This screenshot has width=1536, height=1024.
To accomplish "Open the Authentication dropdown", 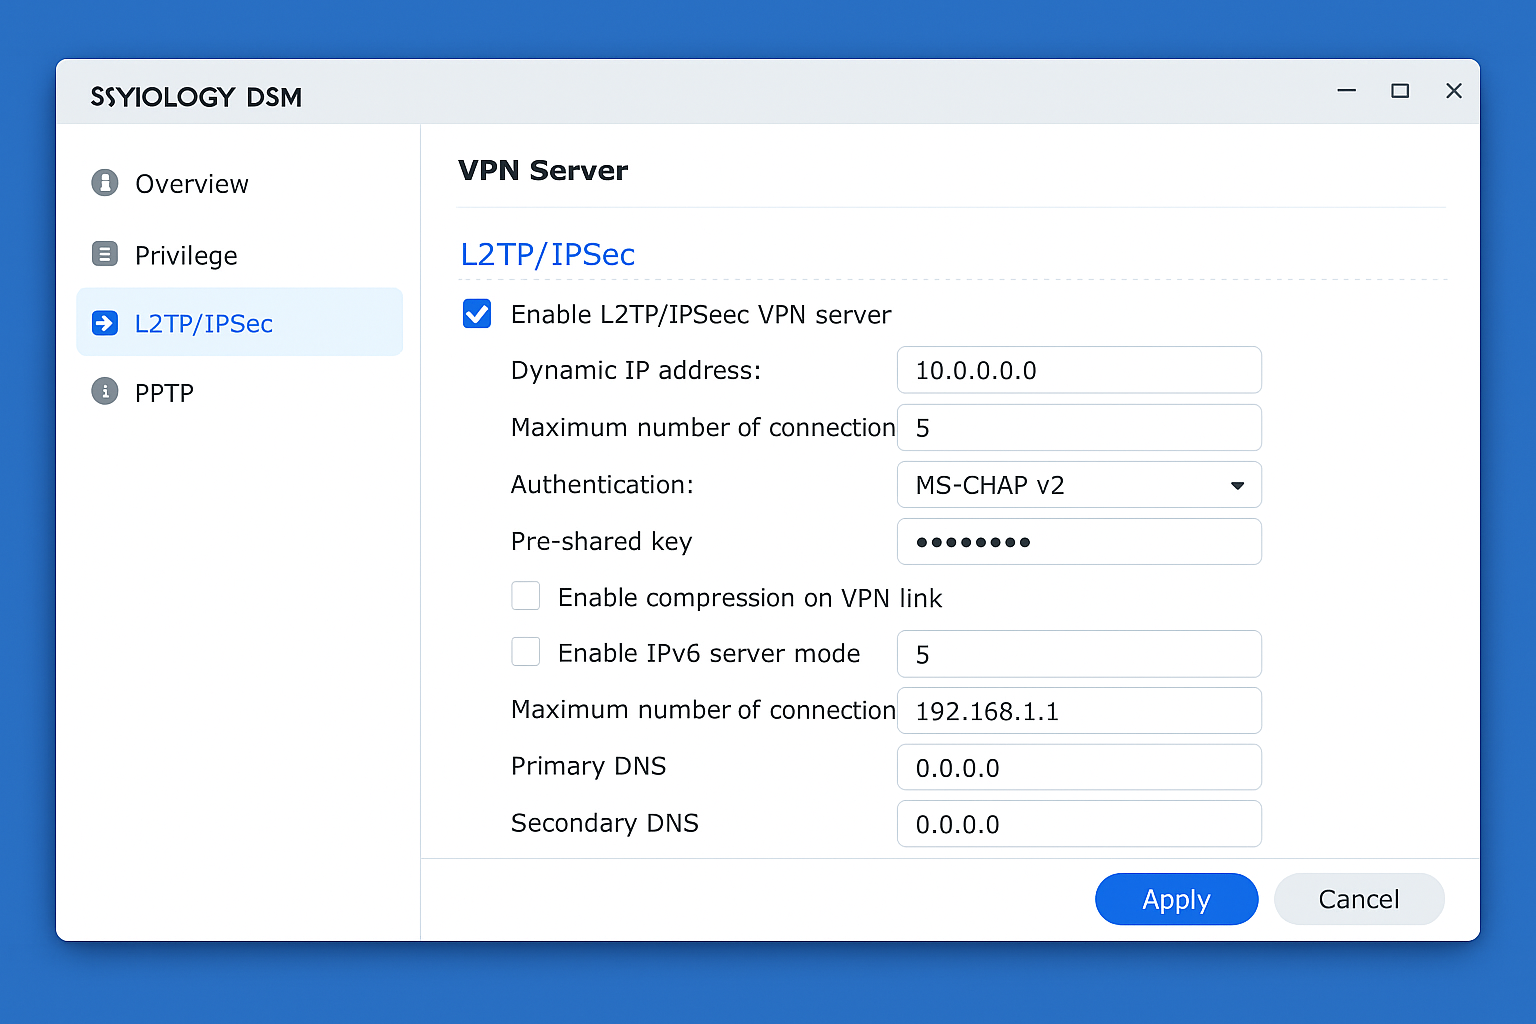I will click(1238, 484).
